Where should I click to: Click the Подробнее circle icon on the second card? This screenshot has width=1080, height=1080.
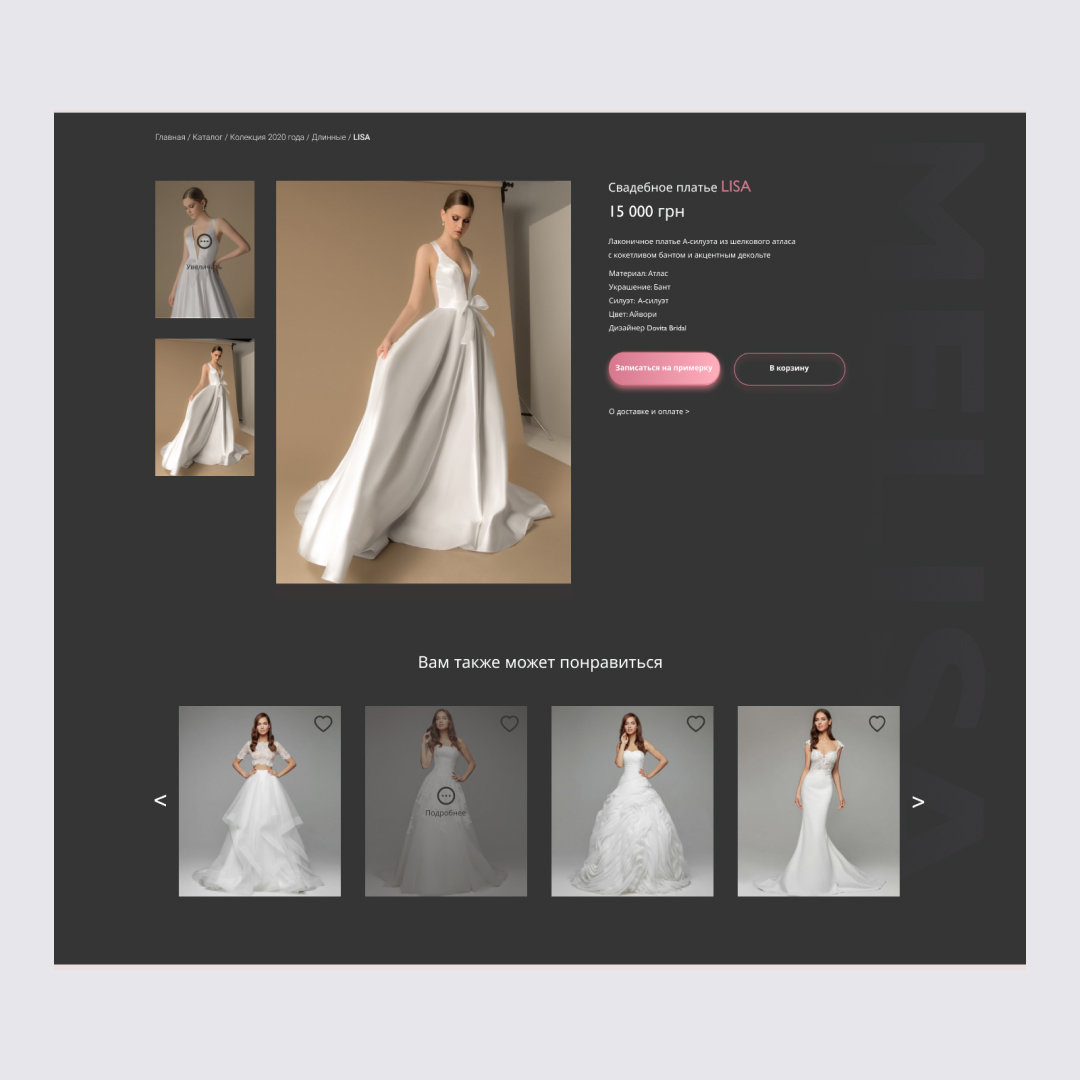[446, 796]
